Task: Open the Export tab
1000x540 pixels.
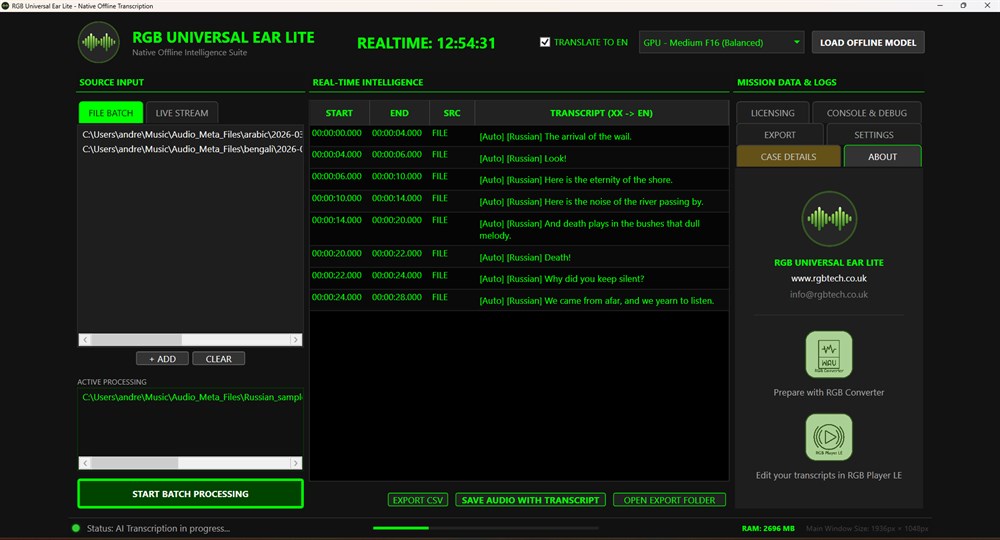Action: [779, 135]
